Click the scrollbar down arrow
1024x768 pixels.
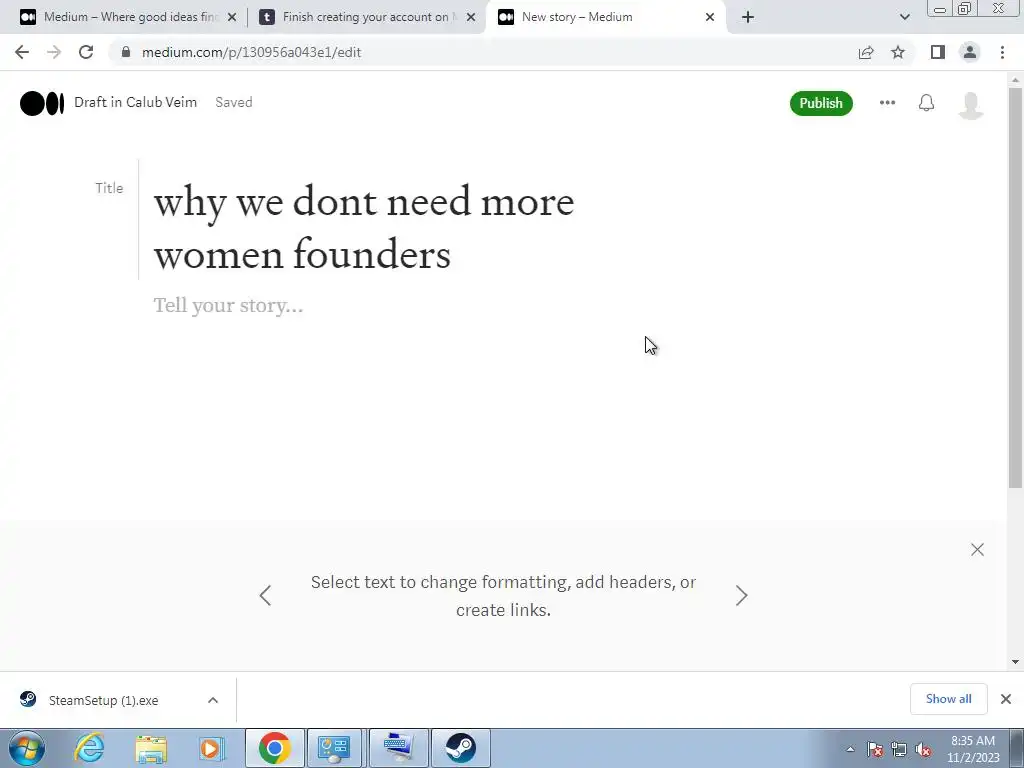click(x=1015, y=662)
